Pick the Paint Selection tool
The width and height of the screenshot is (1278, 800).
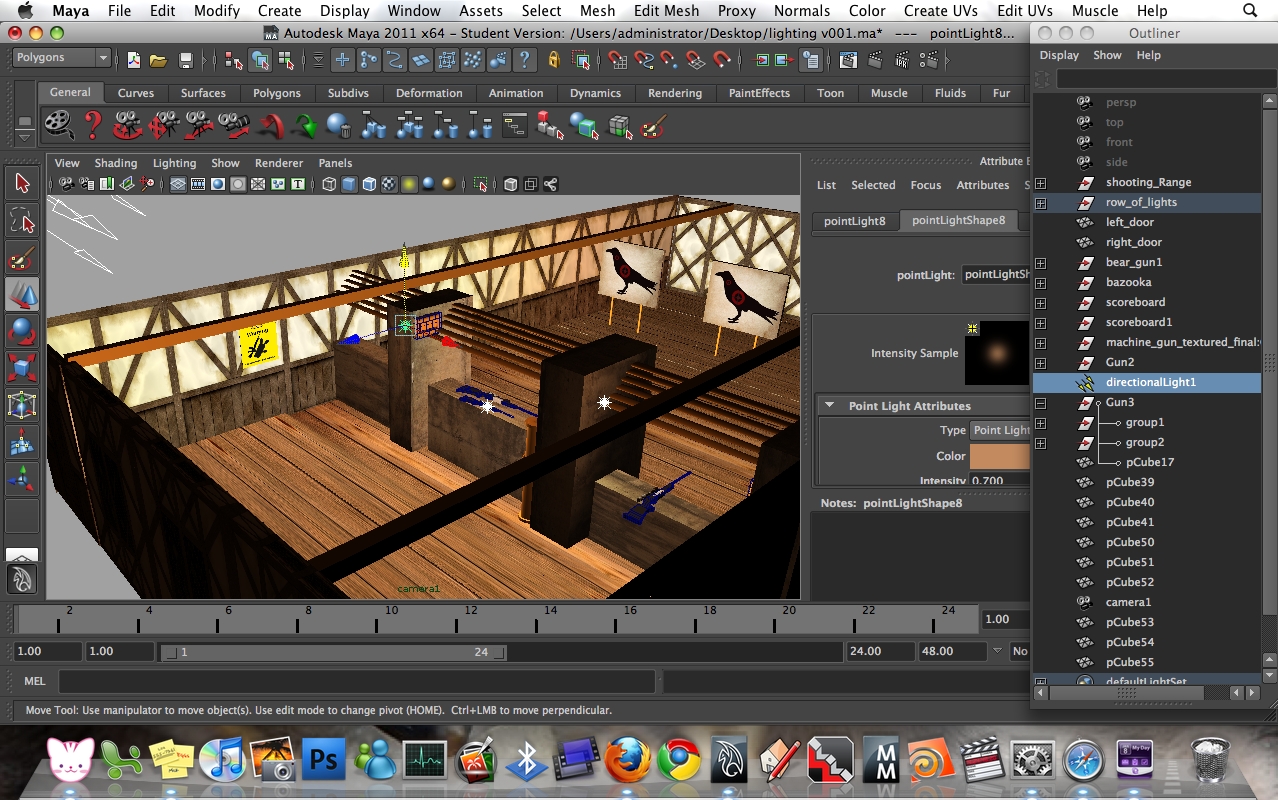[x=22, y=259]
